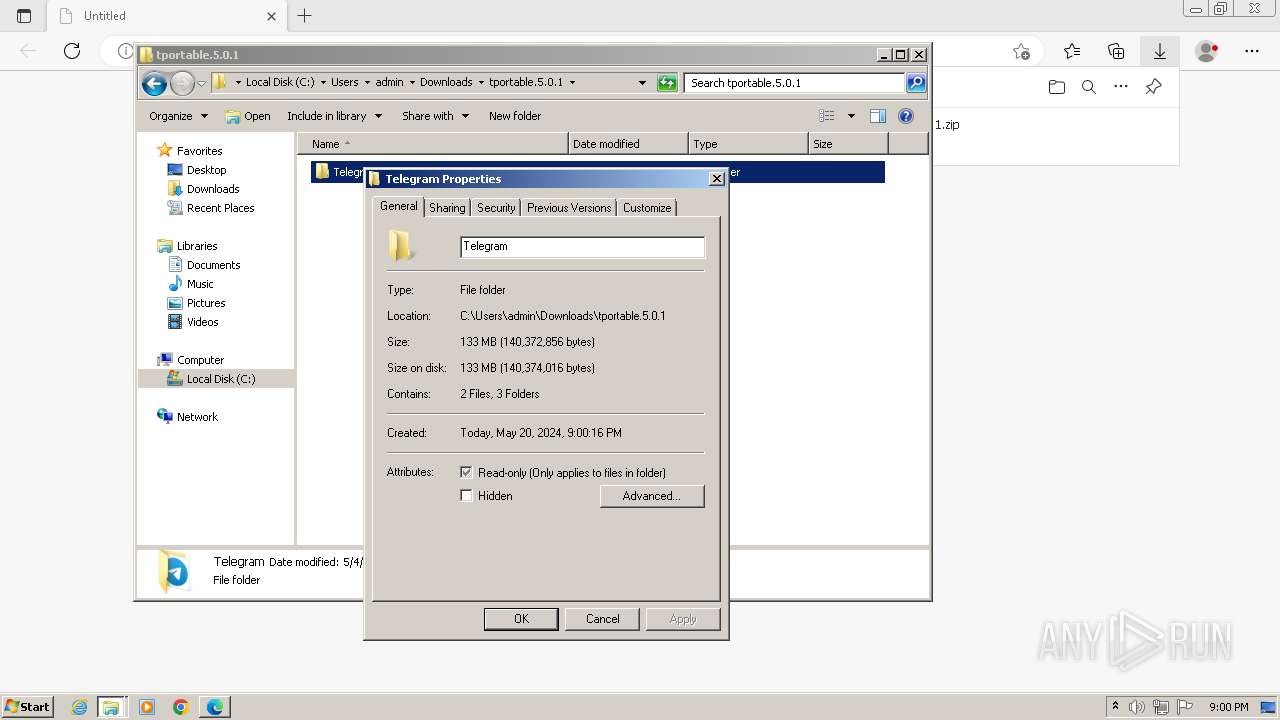
Task: Open Windows Media Player from taskbar
Action: click(x=147, y=707)
